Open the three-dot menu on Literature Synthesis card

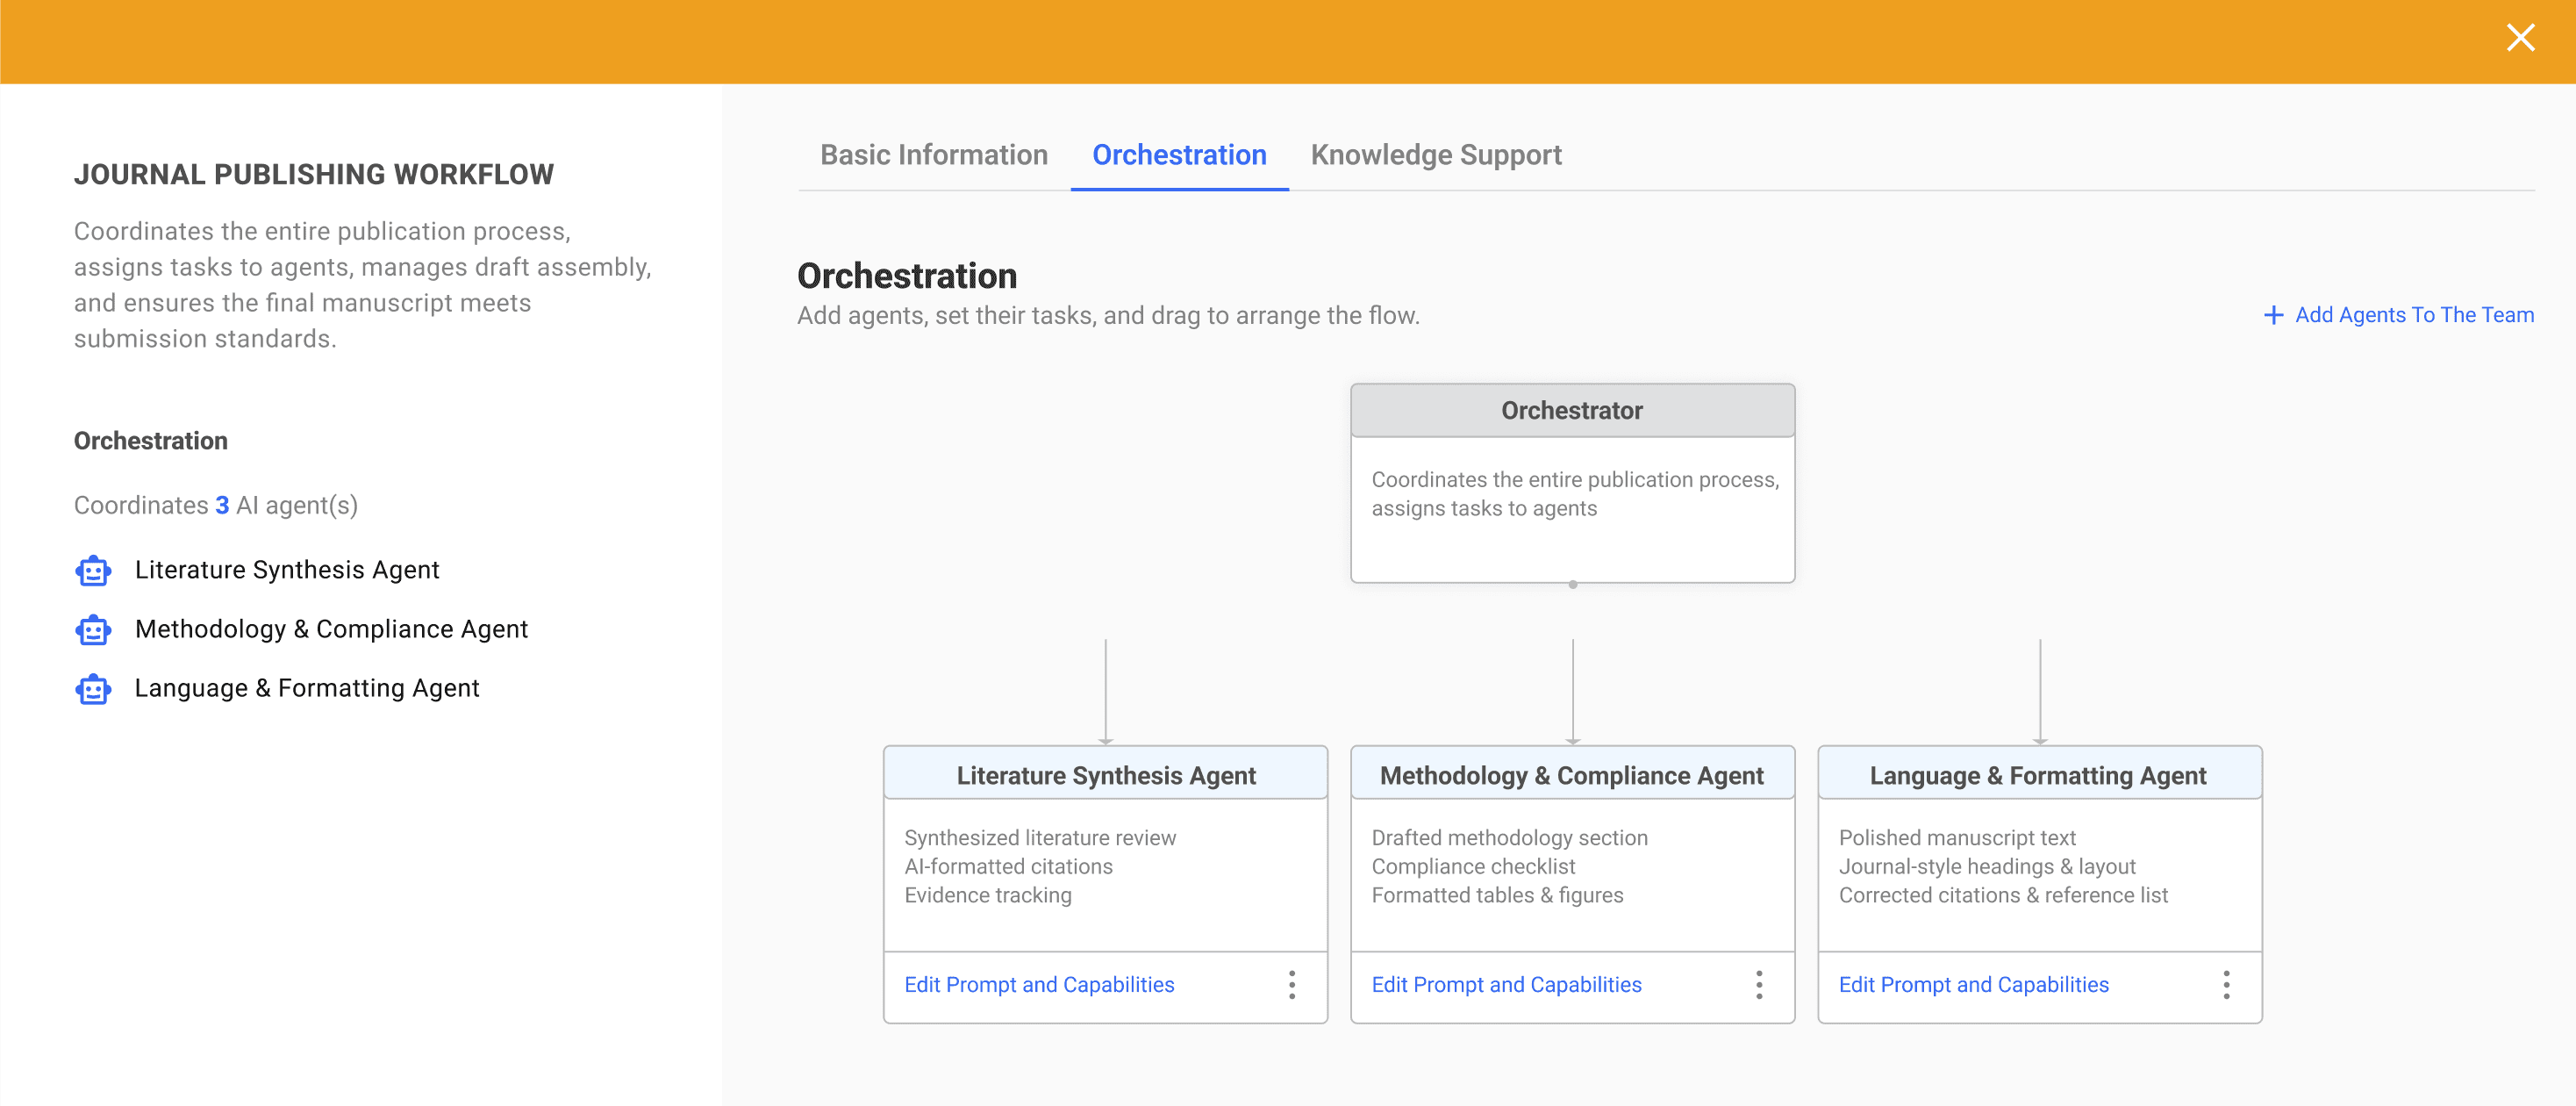(x=1291, y=984)
